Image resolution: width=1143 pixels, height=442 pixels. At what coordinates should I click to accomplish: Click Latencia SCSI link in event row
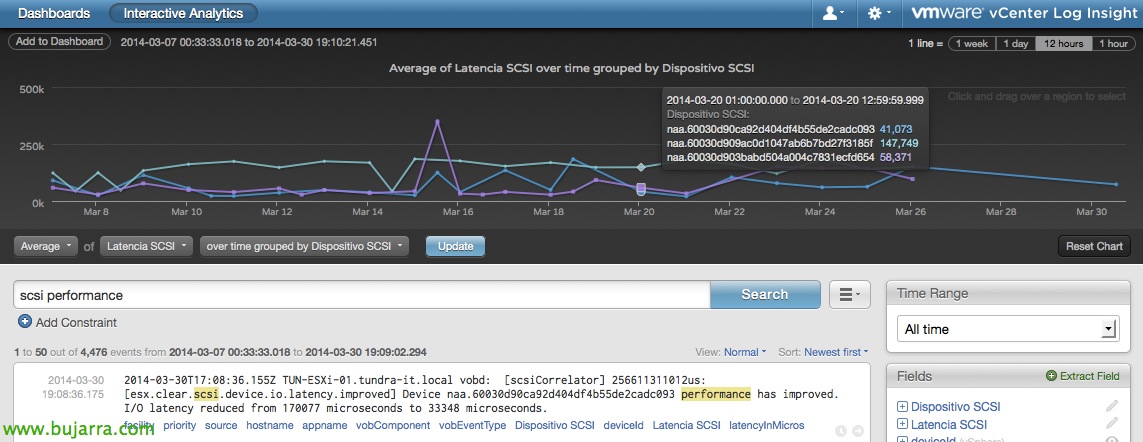coord(686,425)
